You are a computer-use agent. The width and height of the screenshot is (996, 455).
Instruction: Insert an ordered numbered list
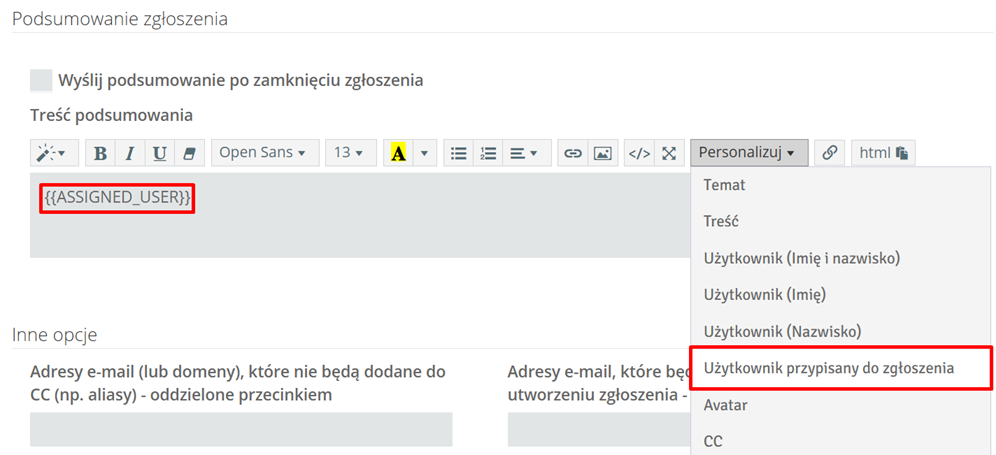point(488,153)
